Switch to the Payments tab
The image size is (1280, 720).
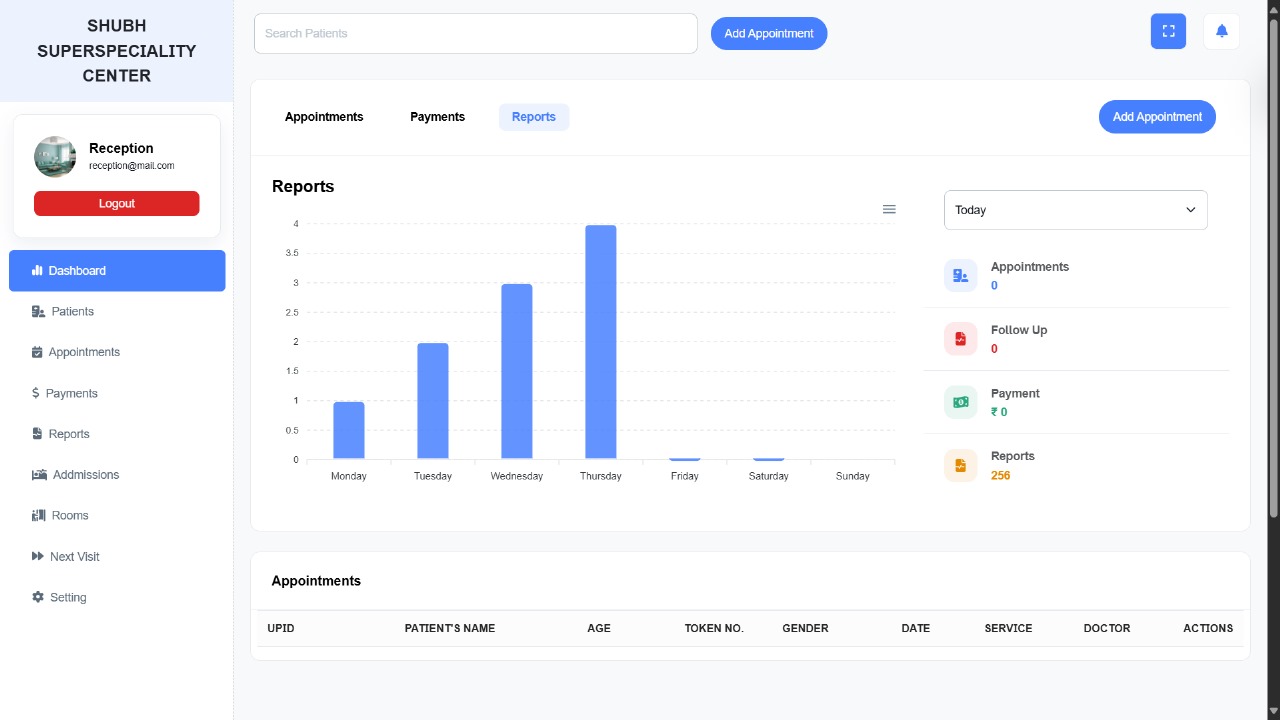click(x=437, y=117)
